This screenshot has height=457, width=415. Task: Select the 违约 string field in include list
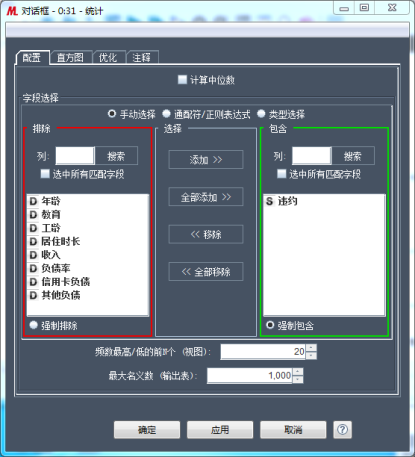(324, 201)
